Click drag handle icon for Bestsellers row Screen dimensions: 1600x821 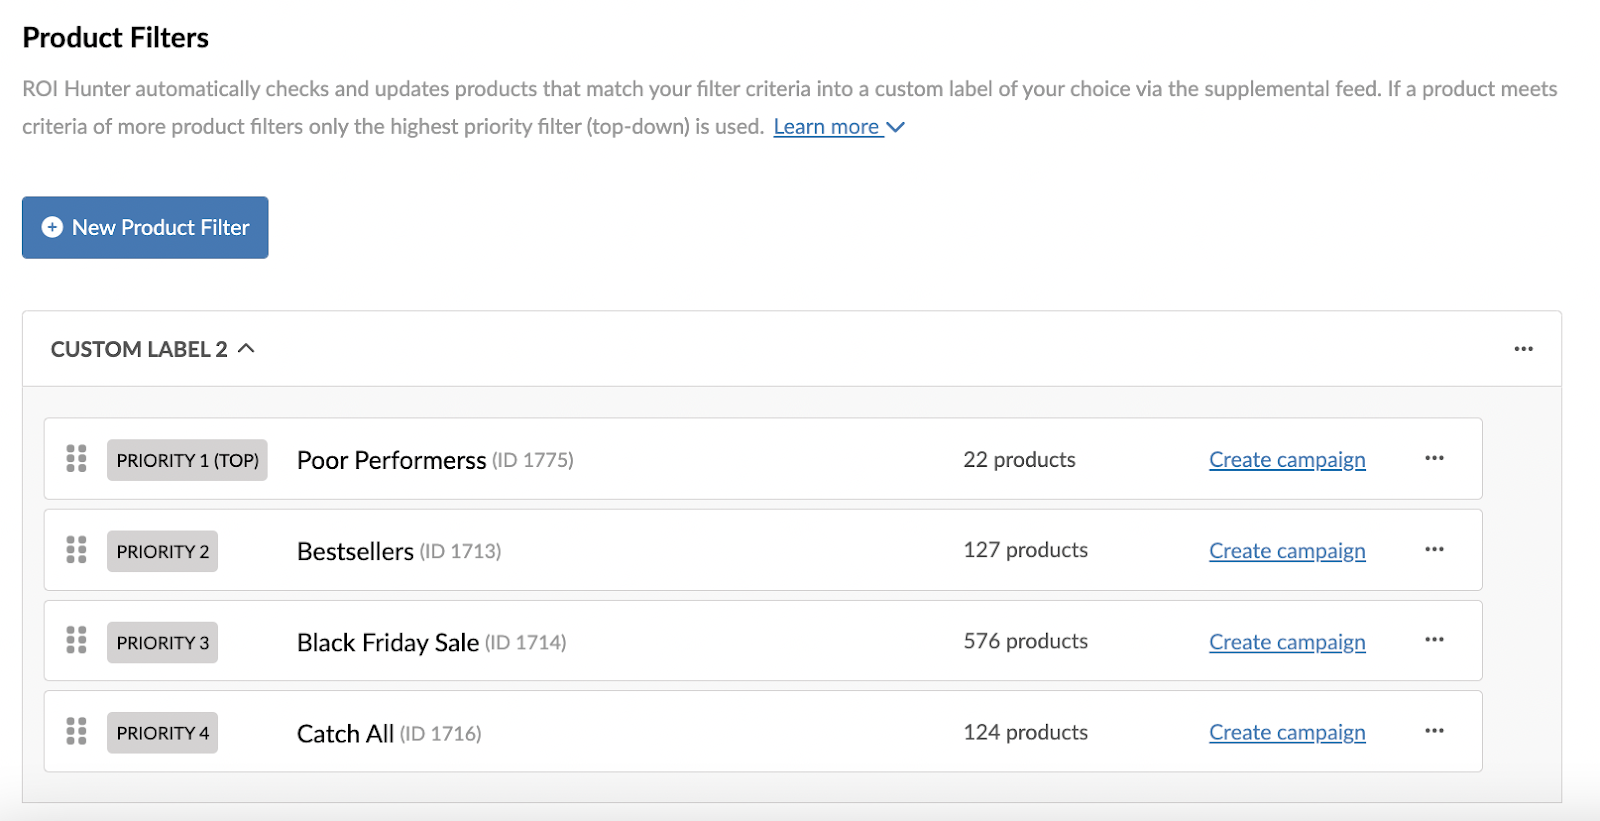pos(76,550)
